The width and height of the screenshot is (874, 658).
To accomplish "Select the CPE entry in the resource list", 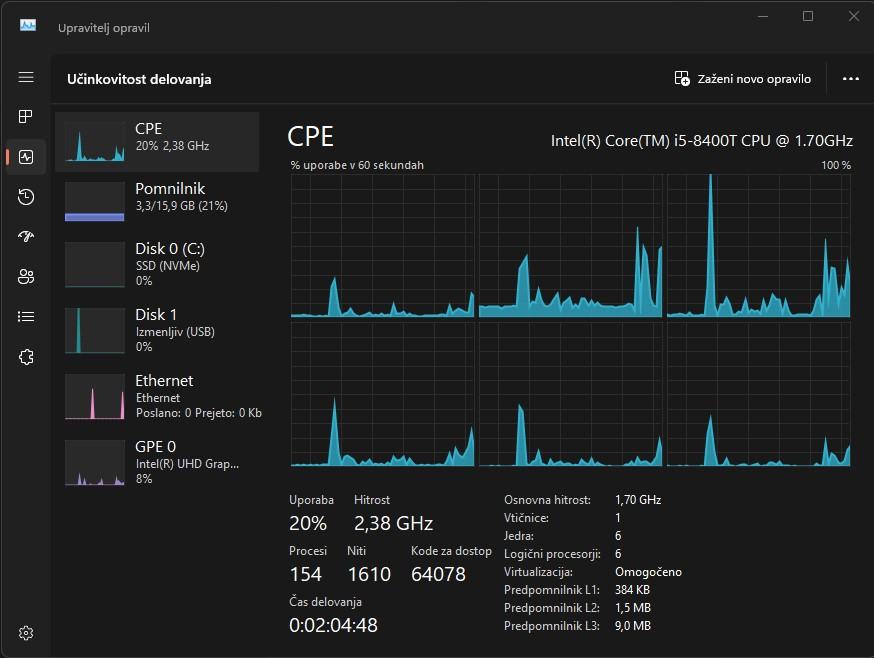I will (x=157, y=142).
